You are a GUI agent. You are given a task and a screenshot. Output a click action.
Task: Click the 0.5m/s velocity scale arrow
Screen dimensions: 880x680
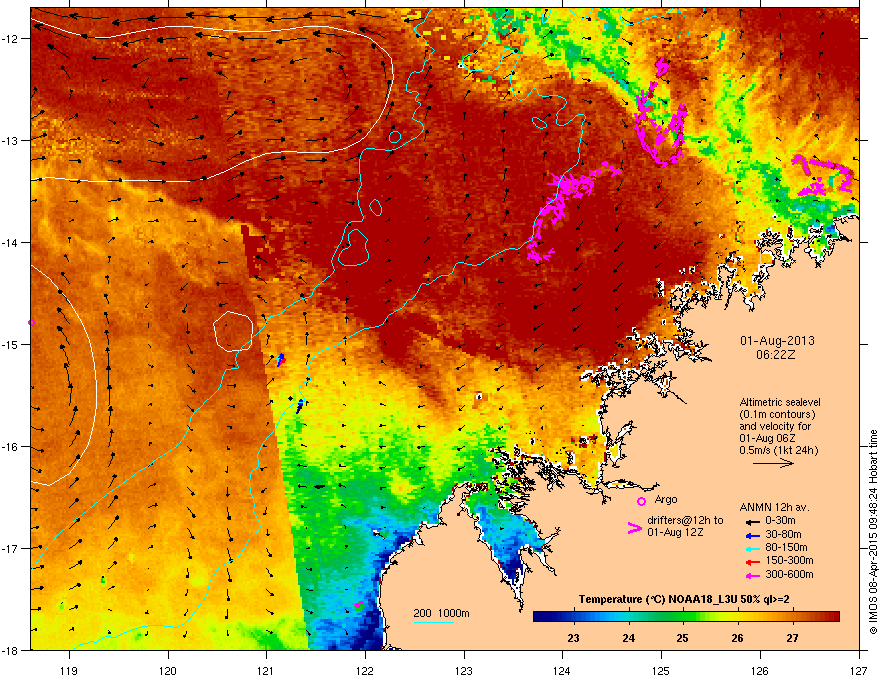(773, 463)
